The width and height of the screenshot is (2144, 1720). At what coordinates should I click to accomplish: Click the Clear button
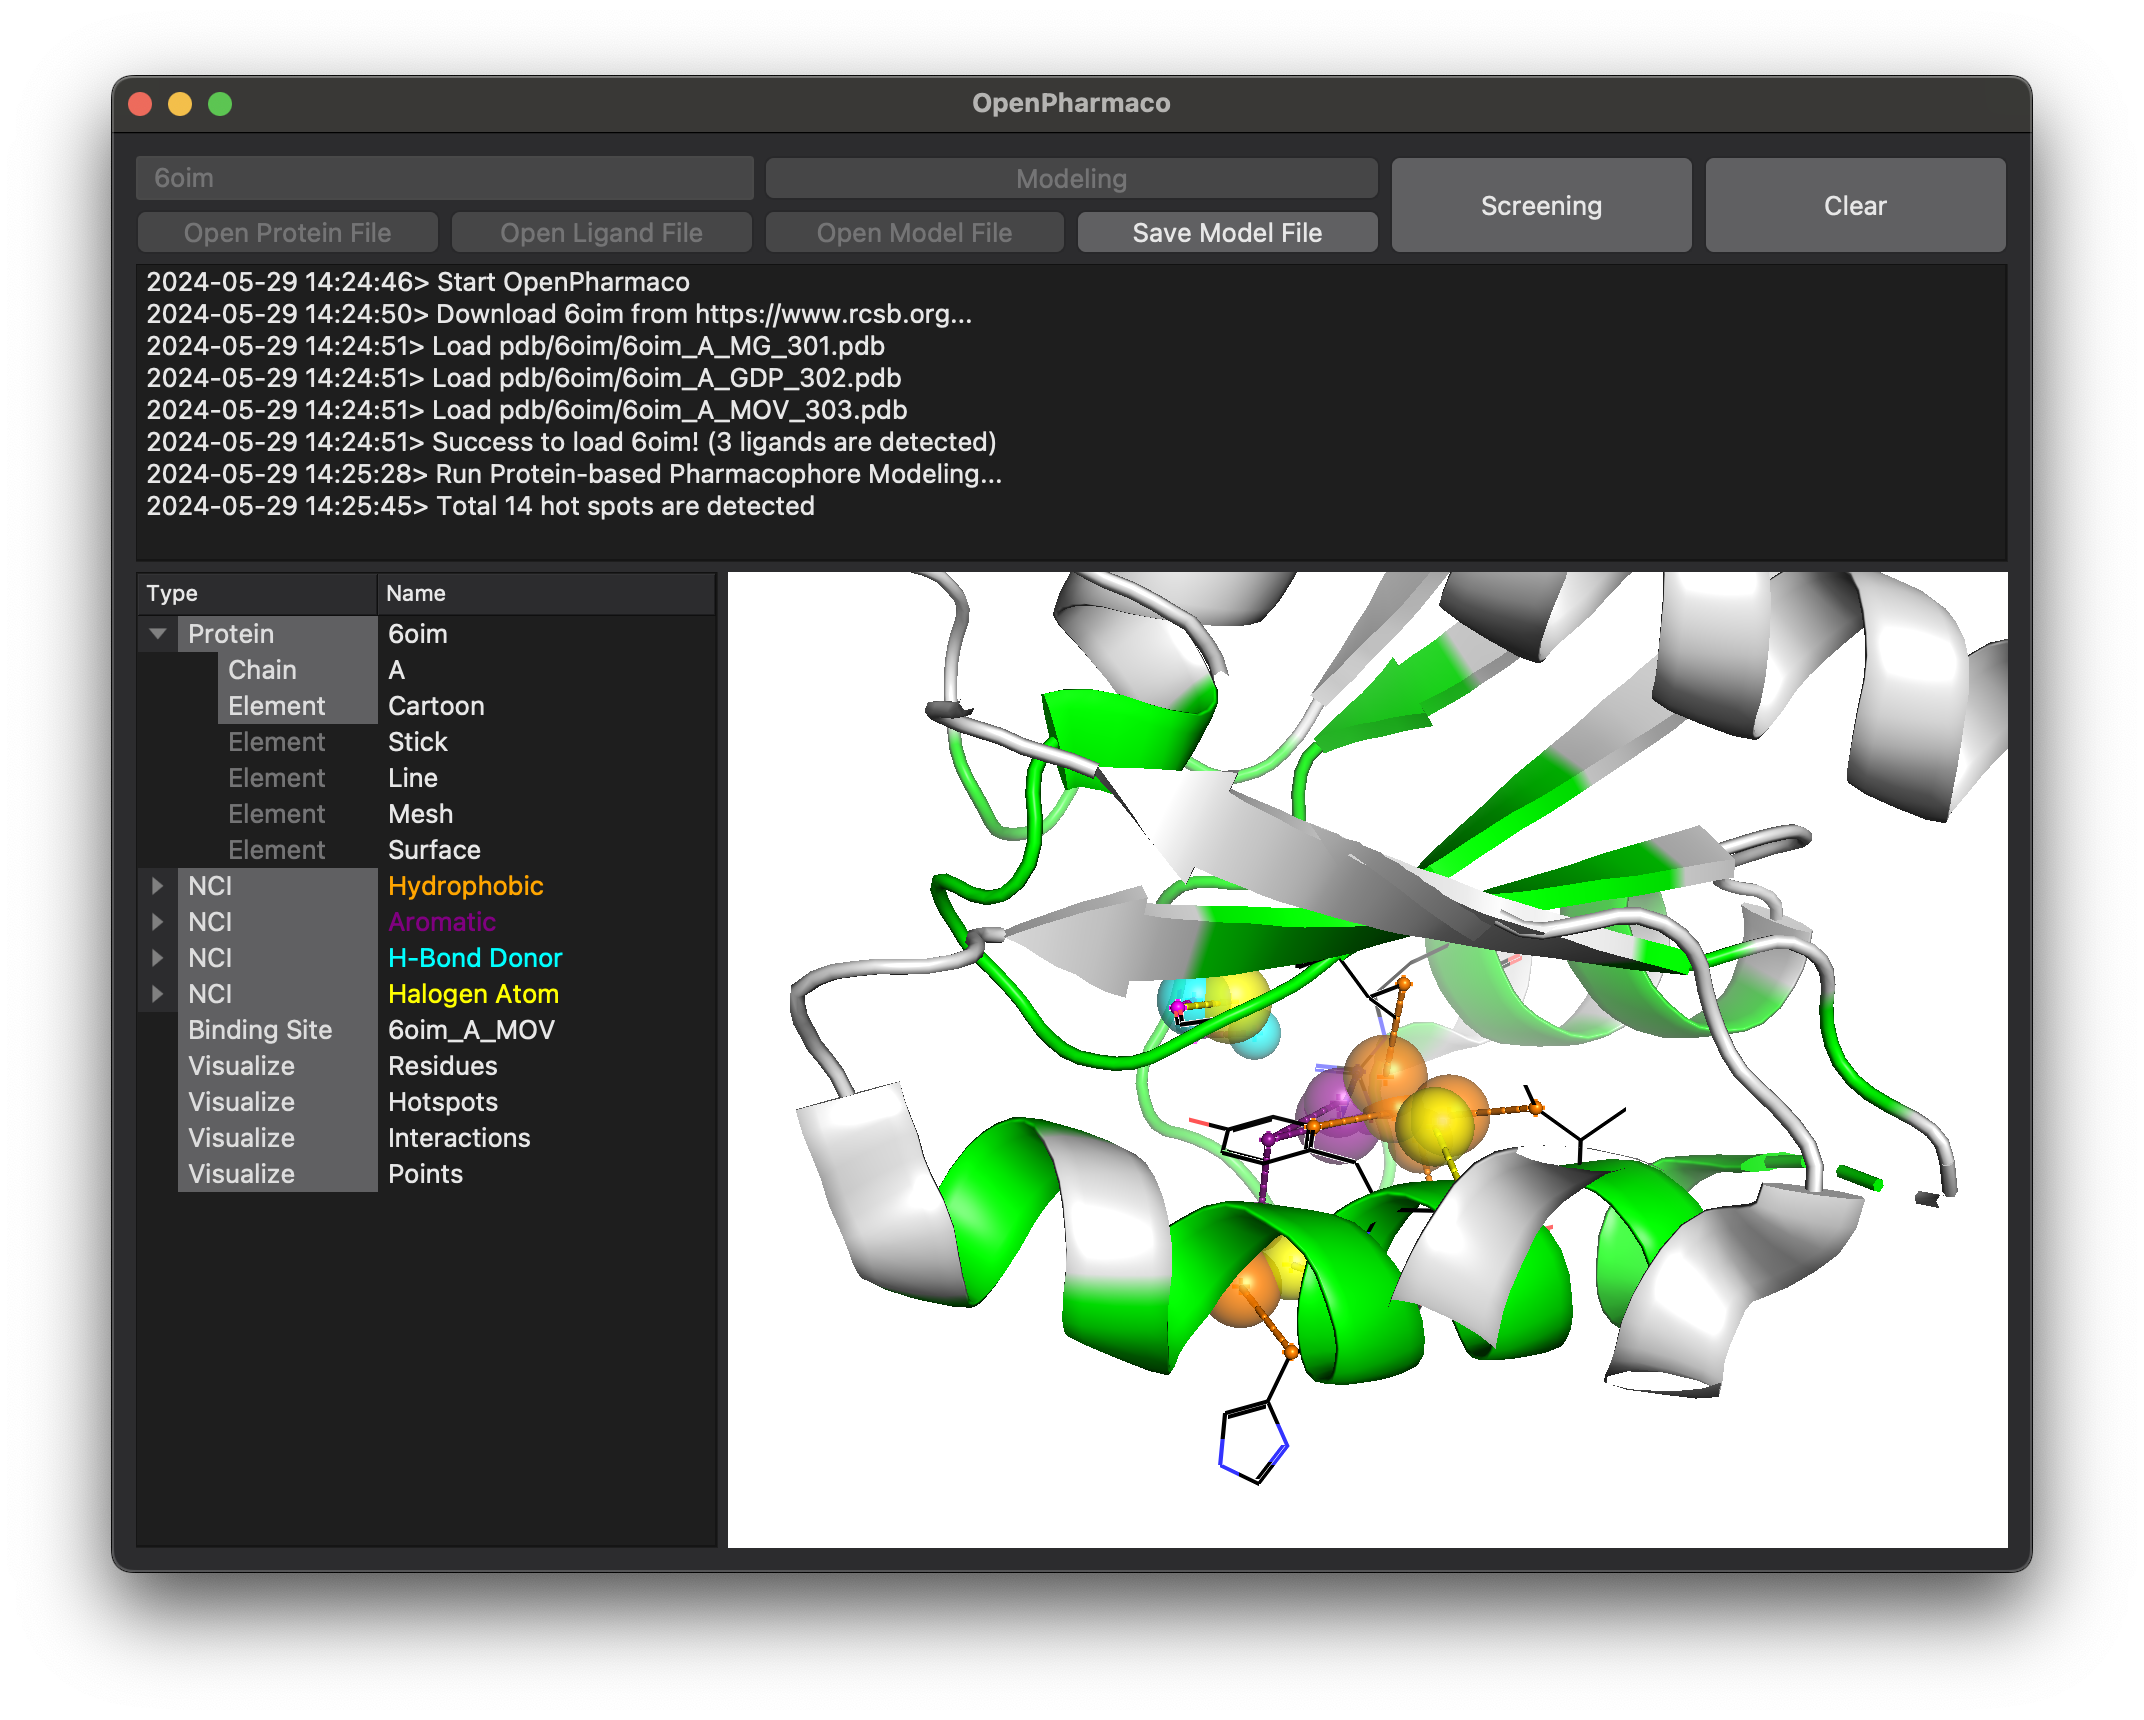click(1855, 205)
